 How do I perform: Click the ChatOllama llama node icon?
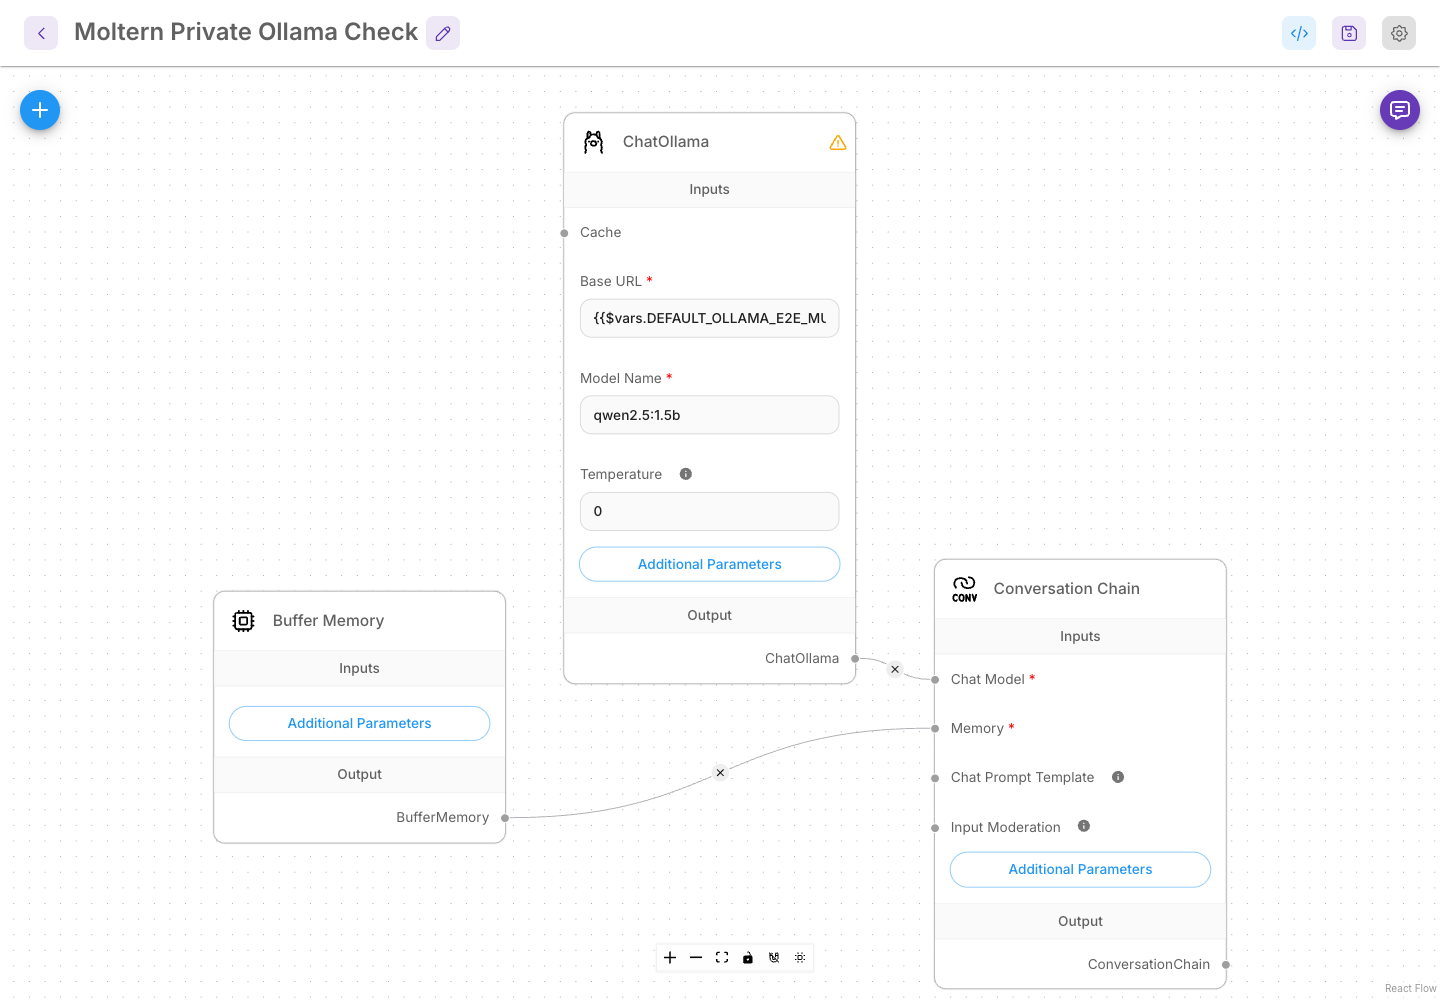pyautogui.click(x=594, y=142)
